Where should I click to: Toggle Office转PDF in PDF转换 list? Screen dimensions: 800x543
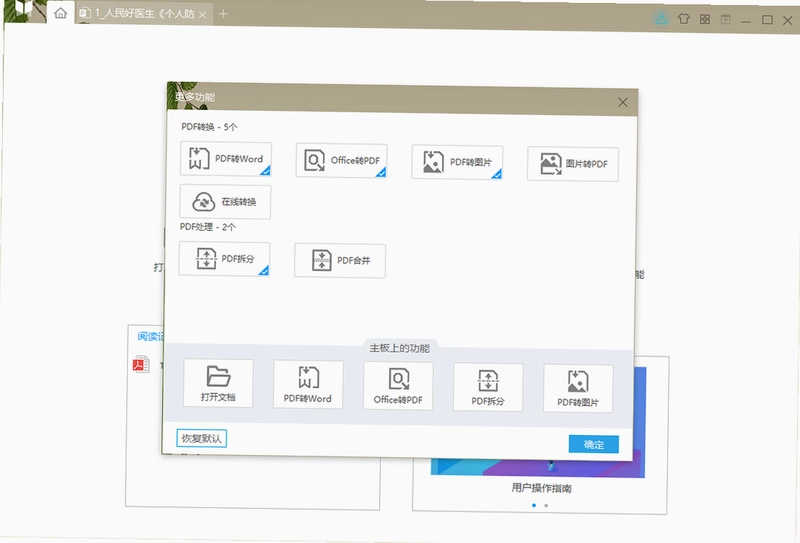tap(341, 160)
